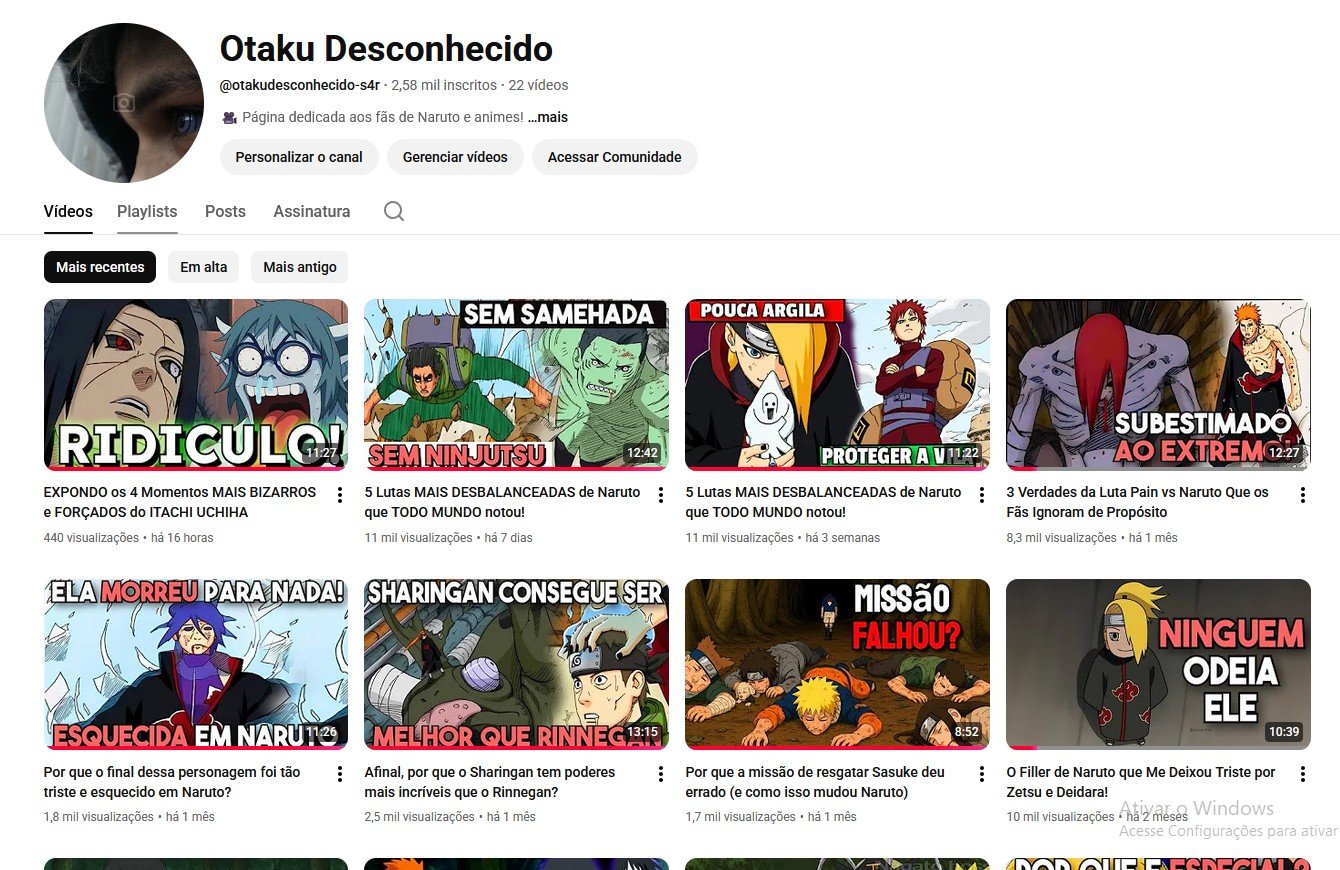Click title 'Por que a missão de resgatar Sasuke'
This screenshot has height=870, width=1340.
(815, 782)
